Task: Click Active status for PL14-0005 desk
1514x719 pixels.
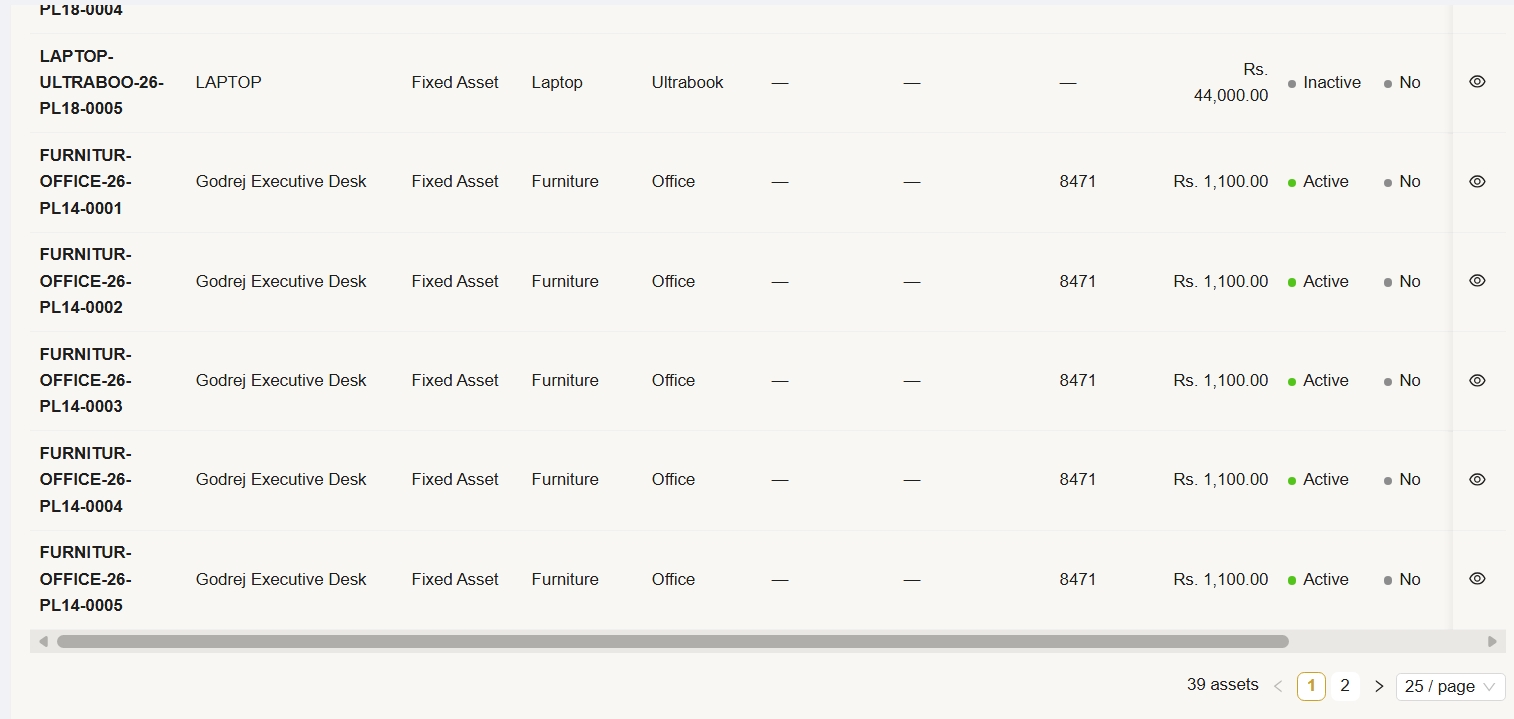Action: [1325, 579]
